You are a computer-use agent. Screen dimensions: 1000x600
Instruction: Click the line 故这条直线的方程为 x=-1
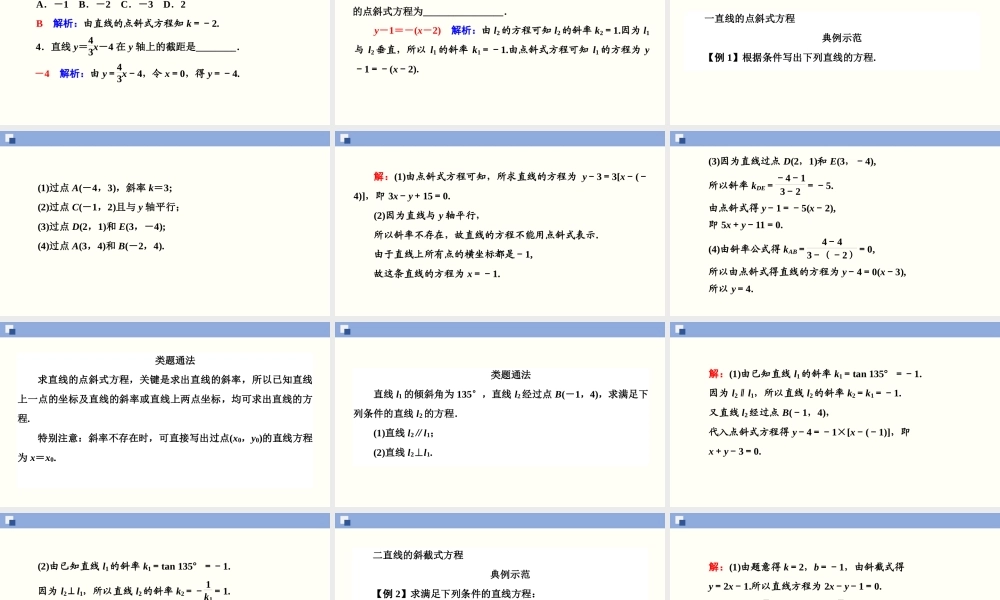[x=437, y=274]
